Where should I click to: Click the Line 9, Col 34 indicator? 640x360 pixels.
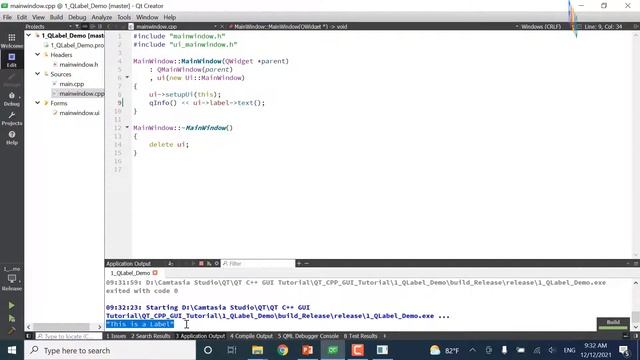(603, 27)
